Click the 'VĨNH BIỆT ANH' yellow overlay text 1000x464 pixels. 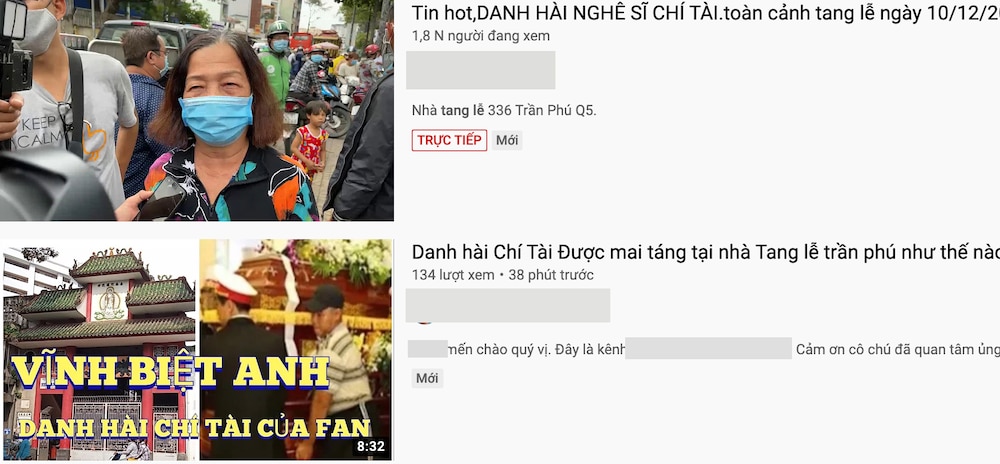(x=171, y=373)
